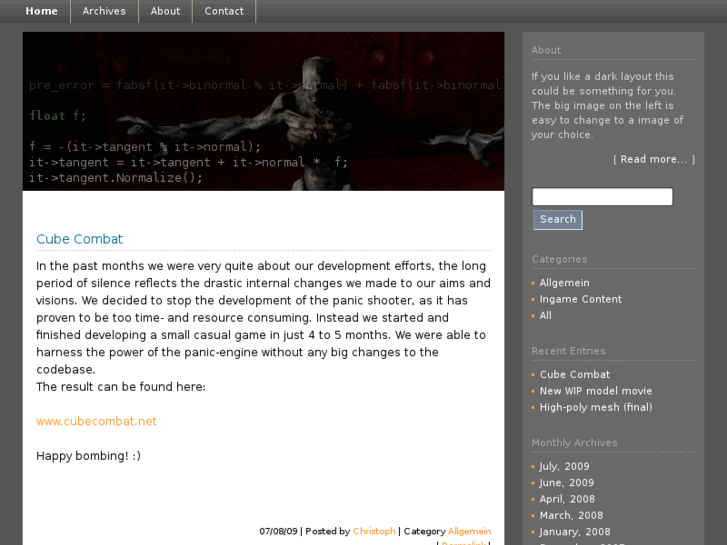
Task: Open April, 2008 monthly archive
Action: [x=567, y=499]
